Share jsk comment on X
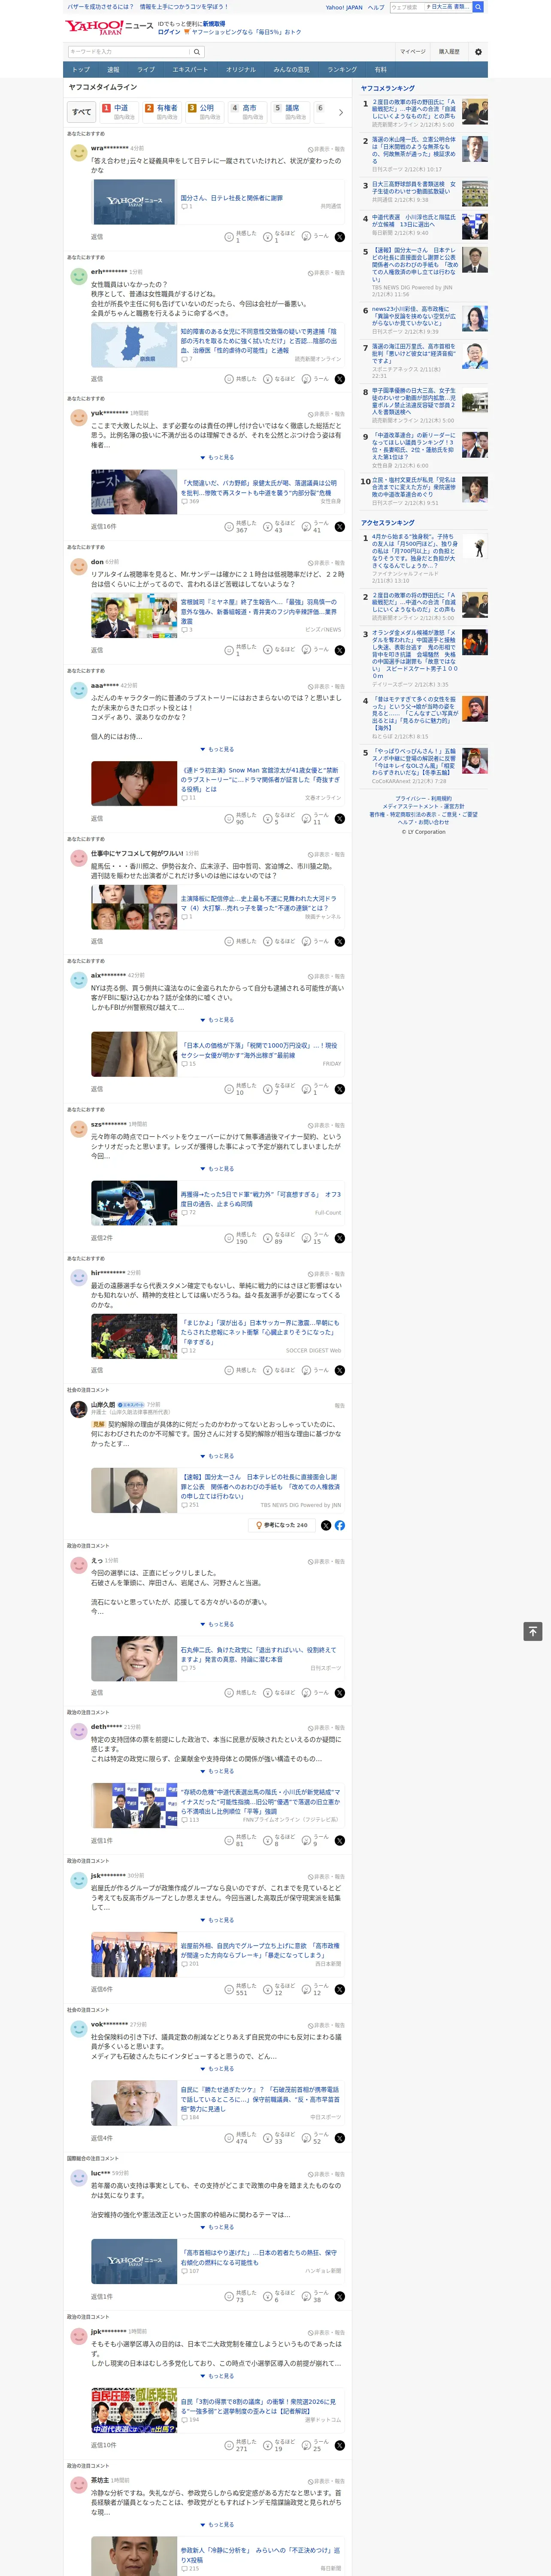 coord(340,1989)
